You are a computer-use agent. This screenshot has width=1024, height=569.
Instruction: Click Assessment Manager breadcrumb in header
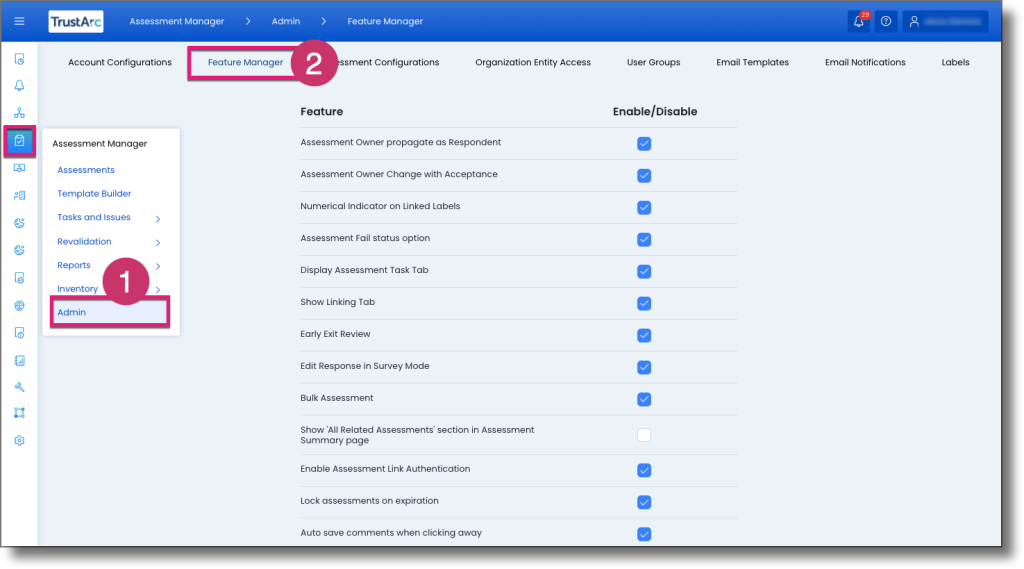176,22
